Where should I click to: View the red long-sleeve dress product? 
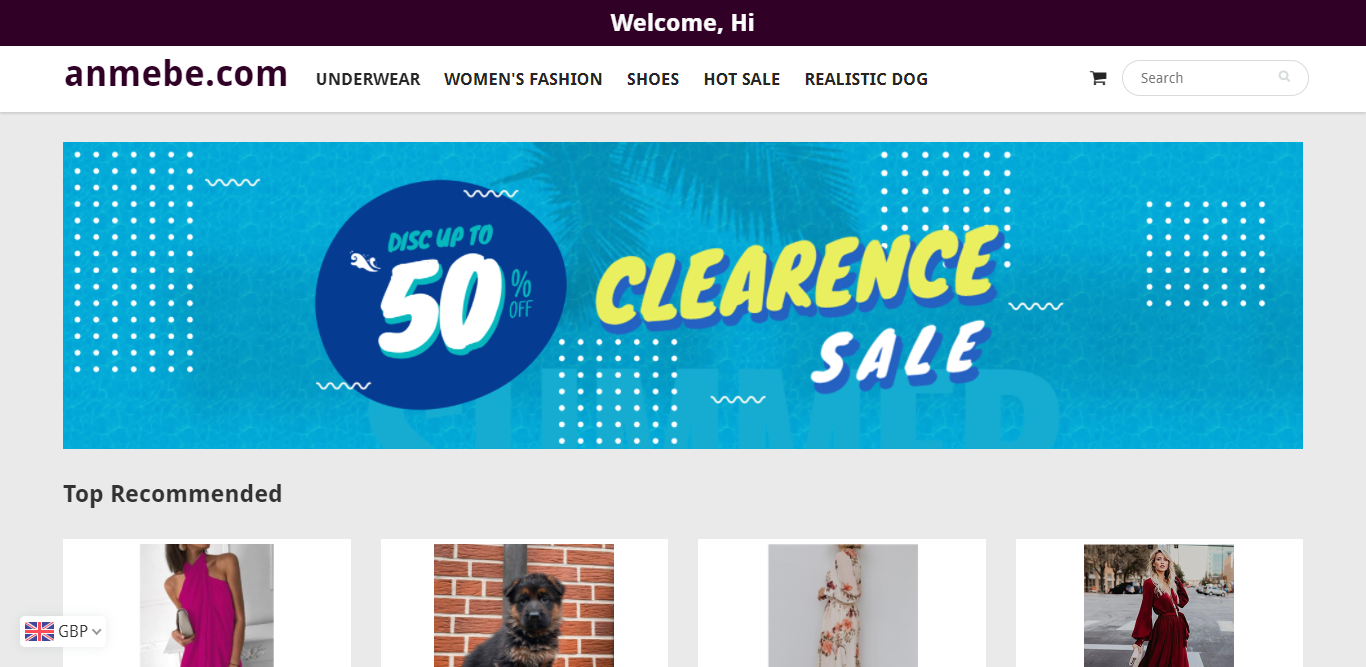1159,605
